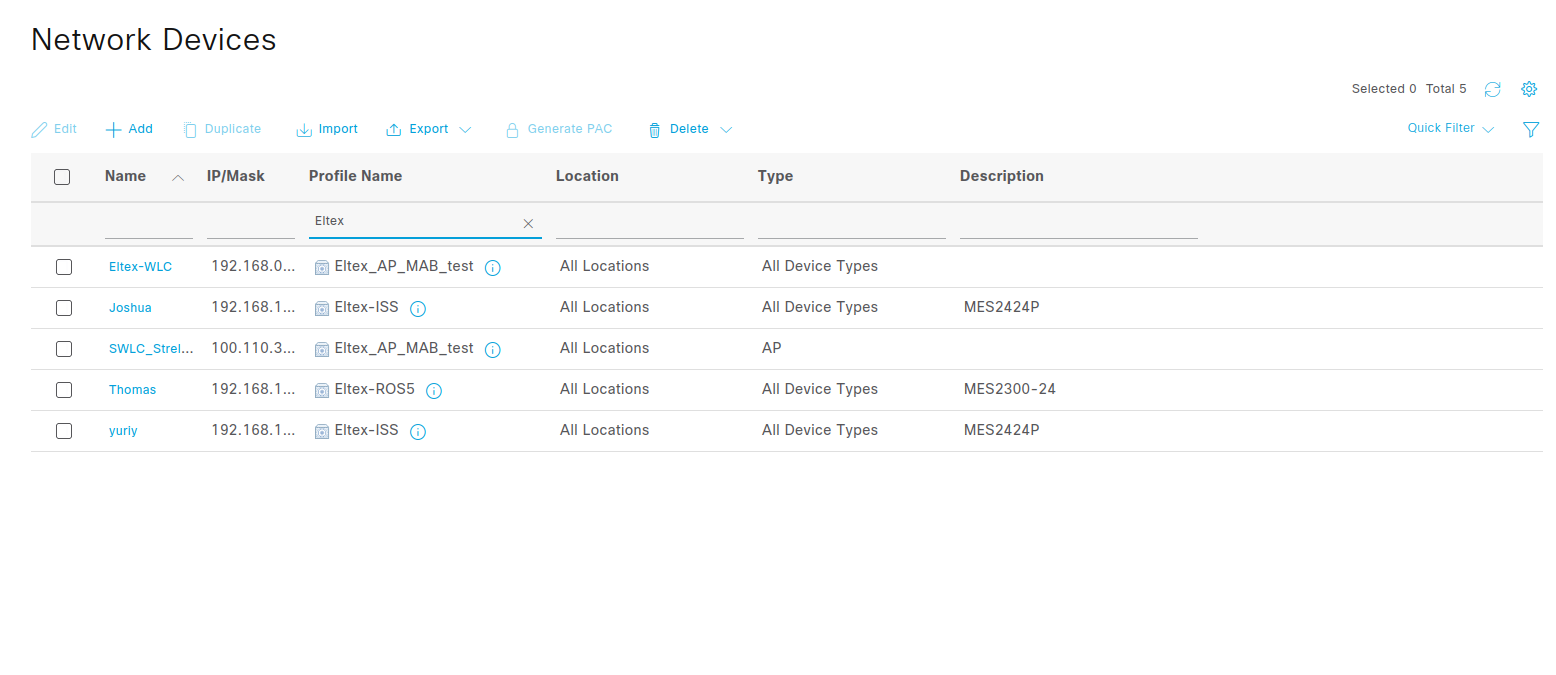1556x675 pixels.
Task: Click the Location filter input field
Action: pos(649,226)
